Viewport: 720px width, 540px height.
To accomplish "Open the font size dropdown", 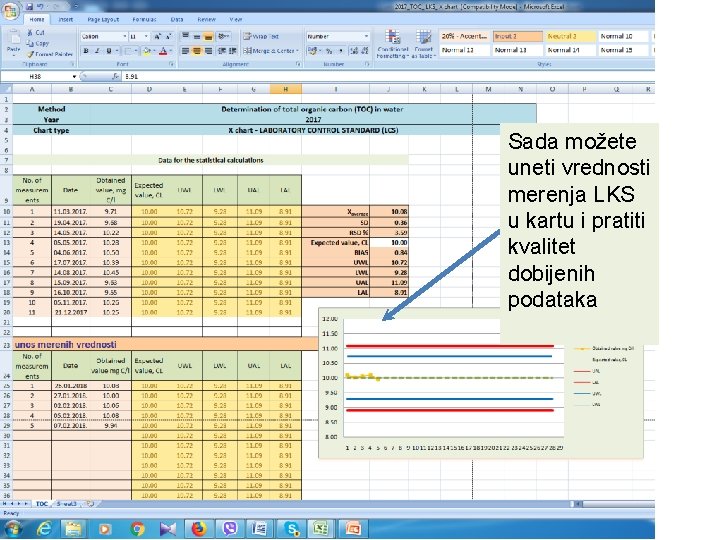I will 146,36.
